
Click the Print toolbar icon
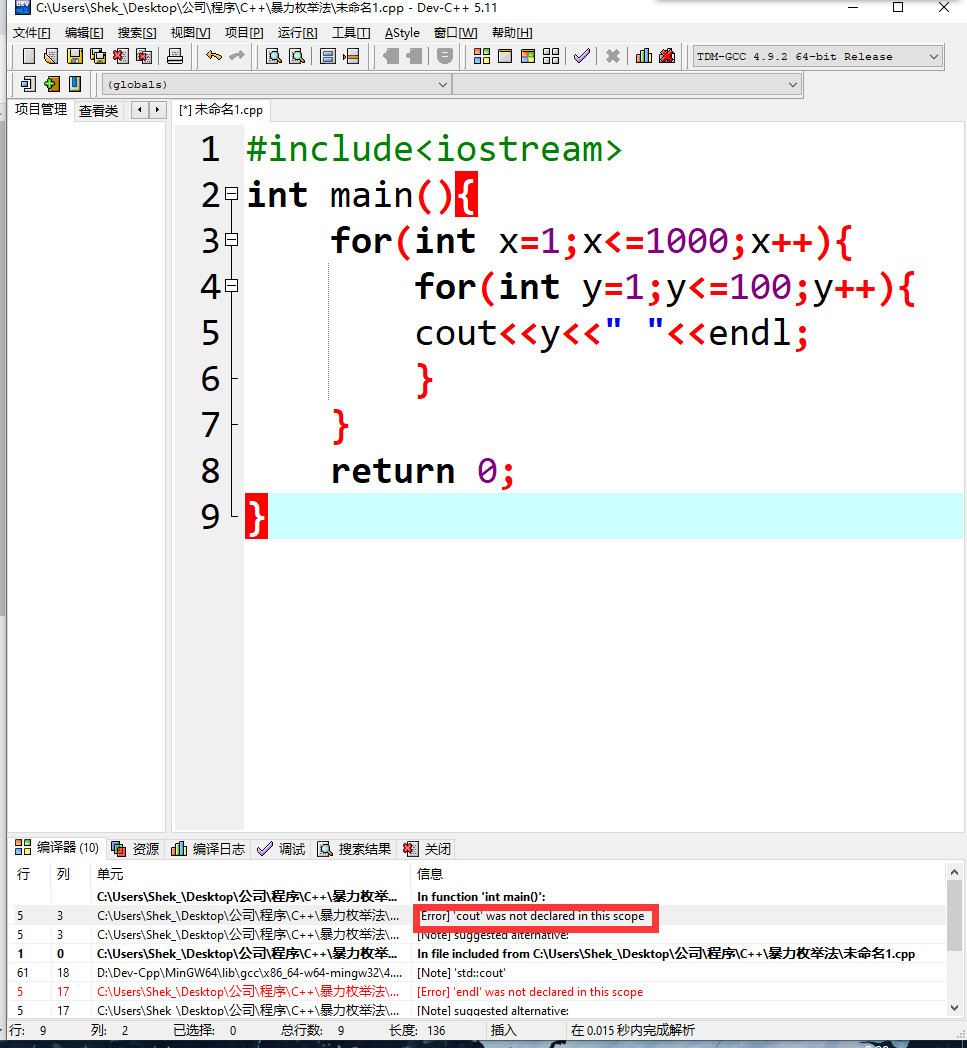coord(174,57)
